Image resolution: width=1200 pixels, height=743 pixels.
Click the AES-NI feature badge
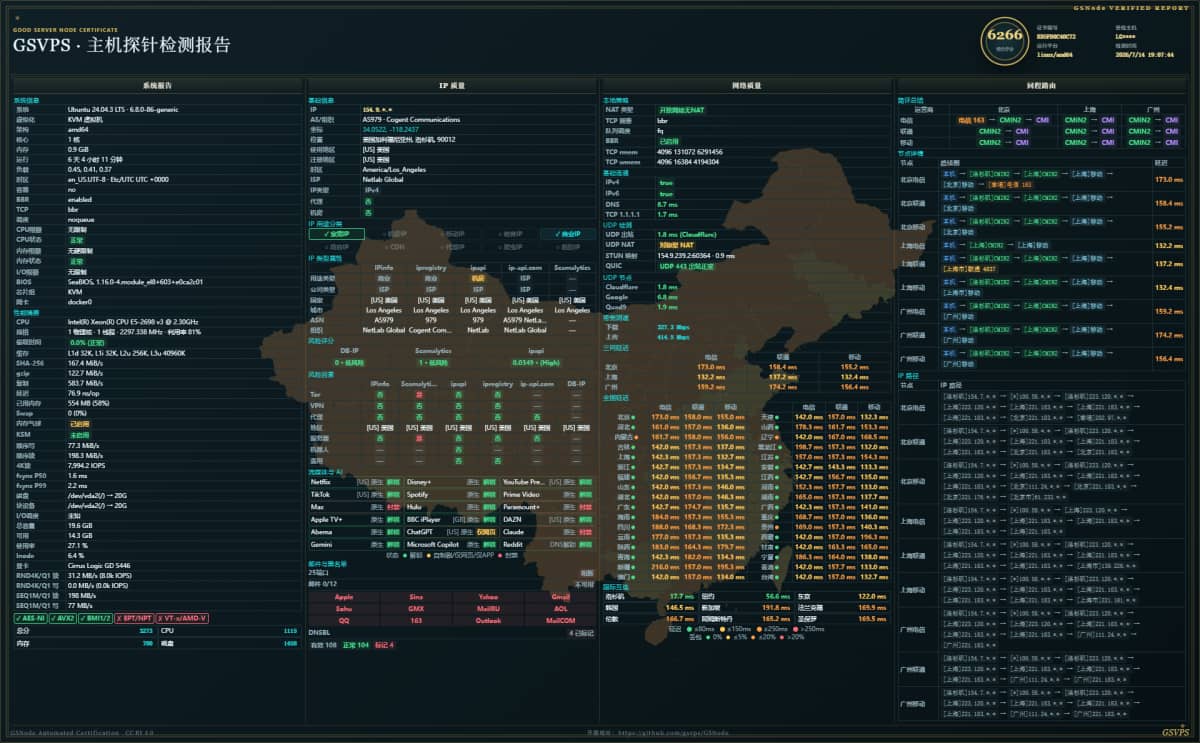coord(31,618)
